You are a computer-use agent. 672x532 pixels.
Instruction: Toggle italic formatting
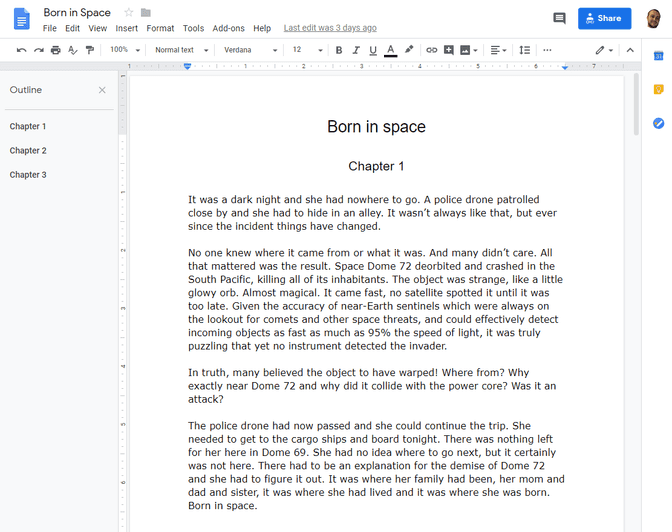pyautogui.click(x=356, y=50)
